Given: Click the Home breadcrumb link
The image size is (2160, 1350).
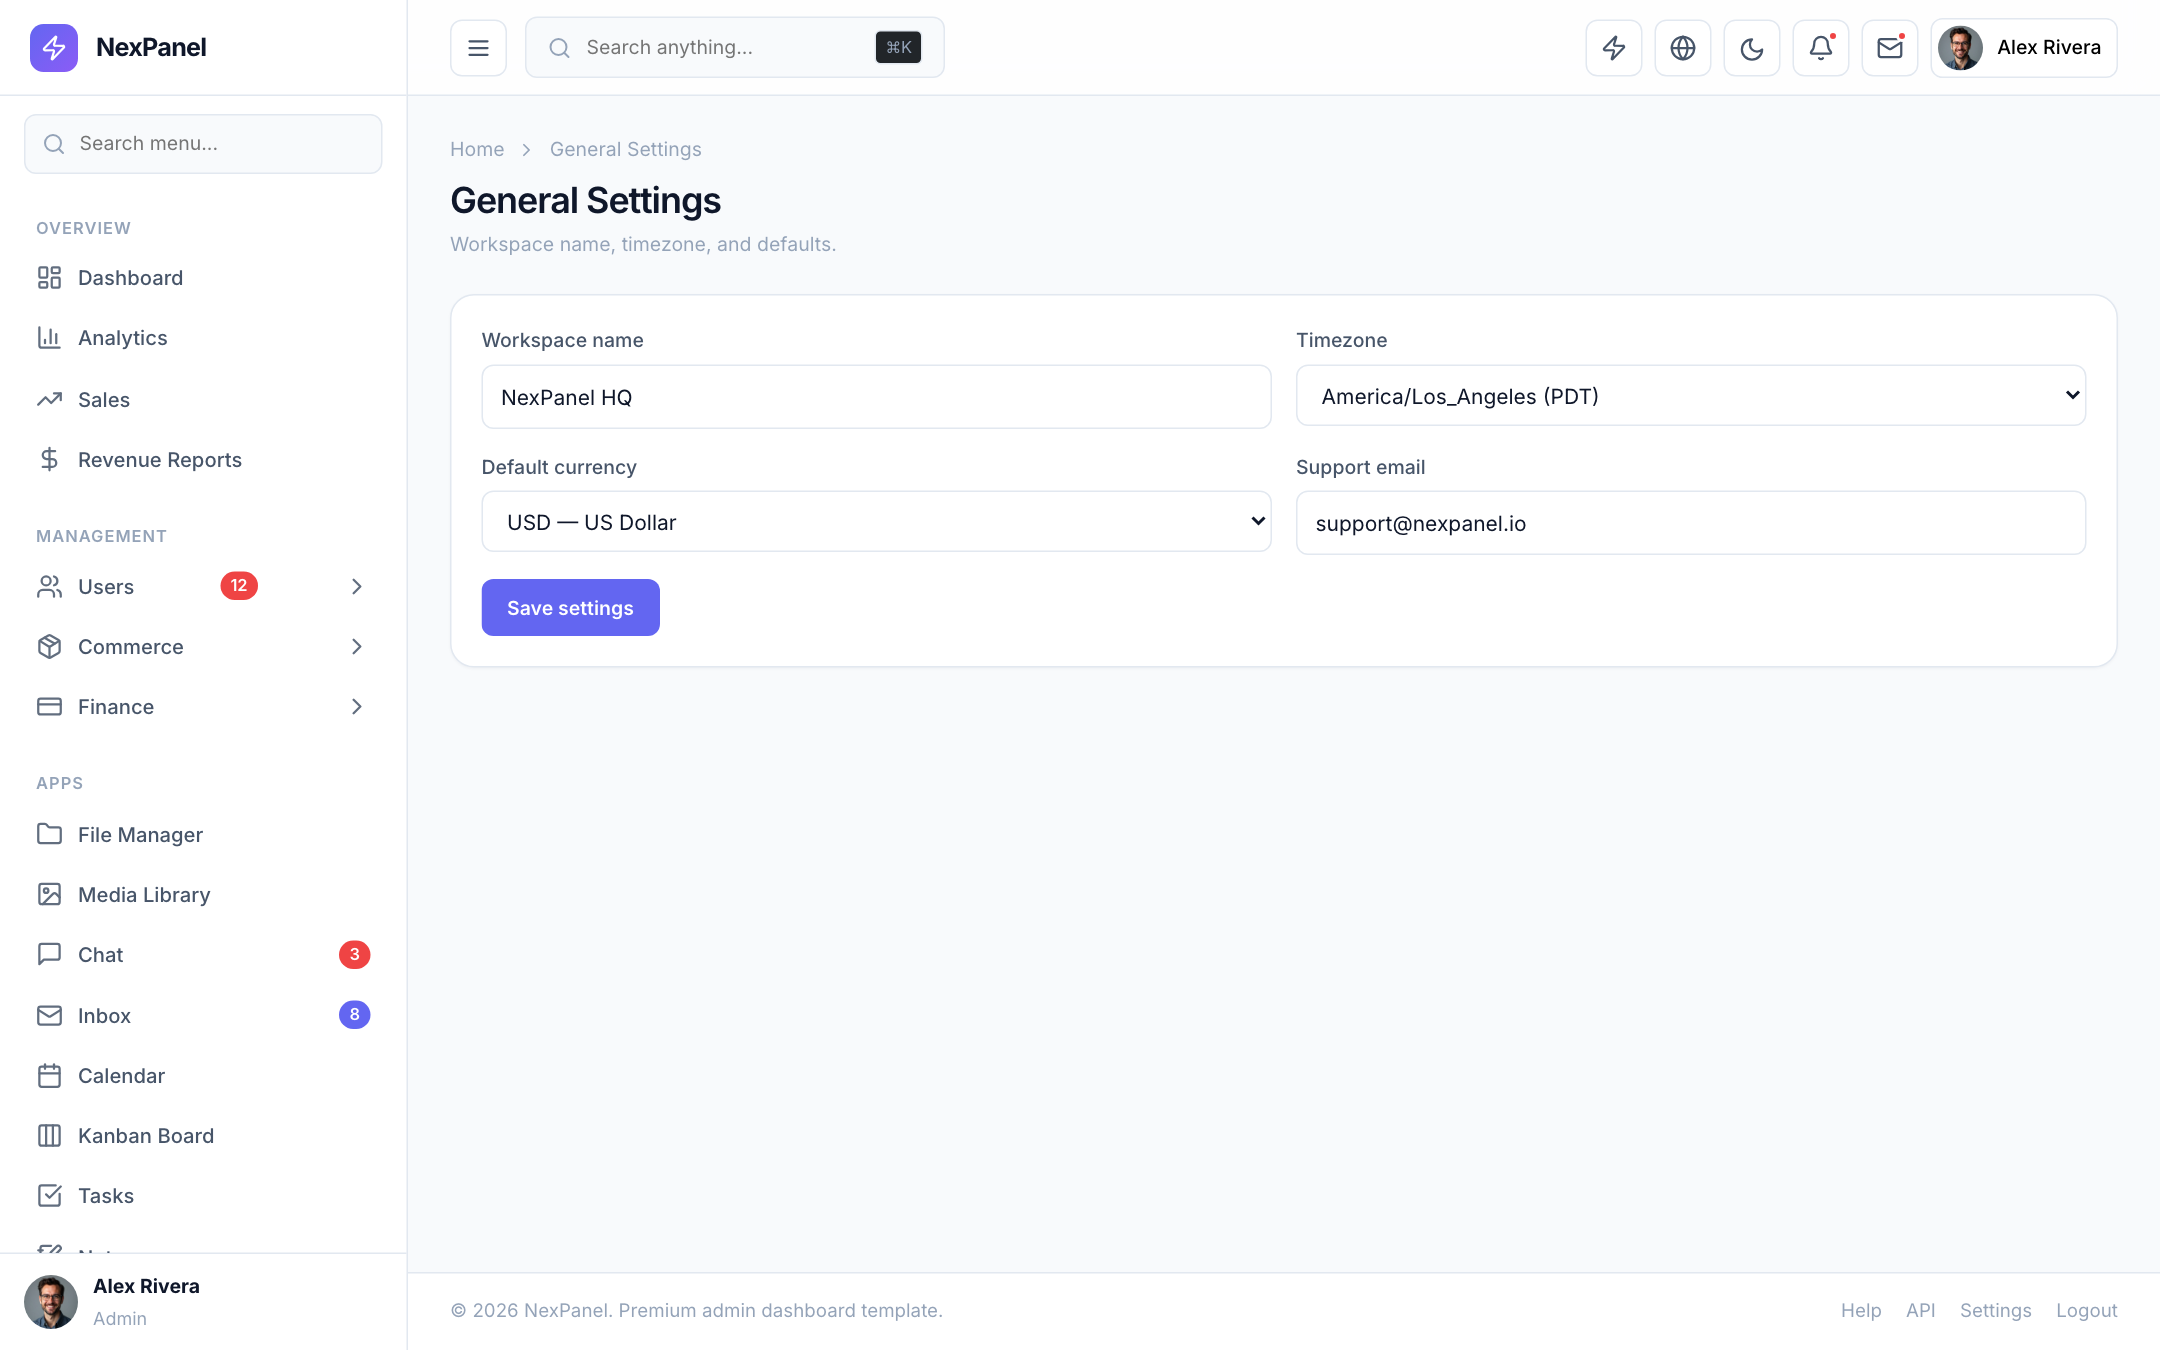Looking at the screenshot, I should 477,149.
